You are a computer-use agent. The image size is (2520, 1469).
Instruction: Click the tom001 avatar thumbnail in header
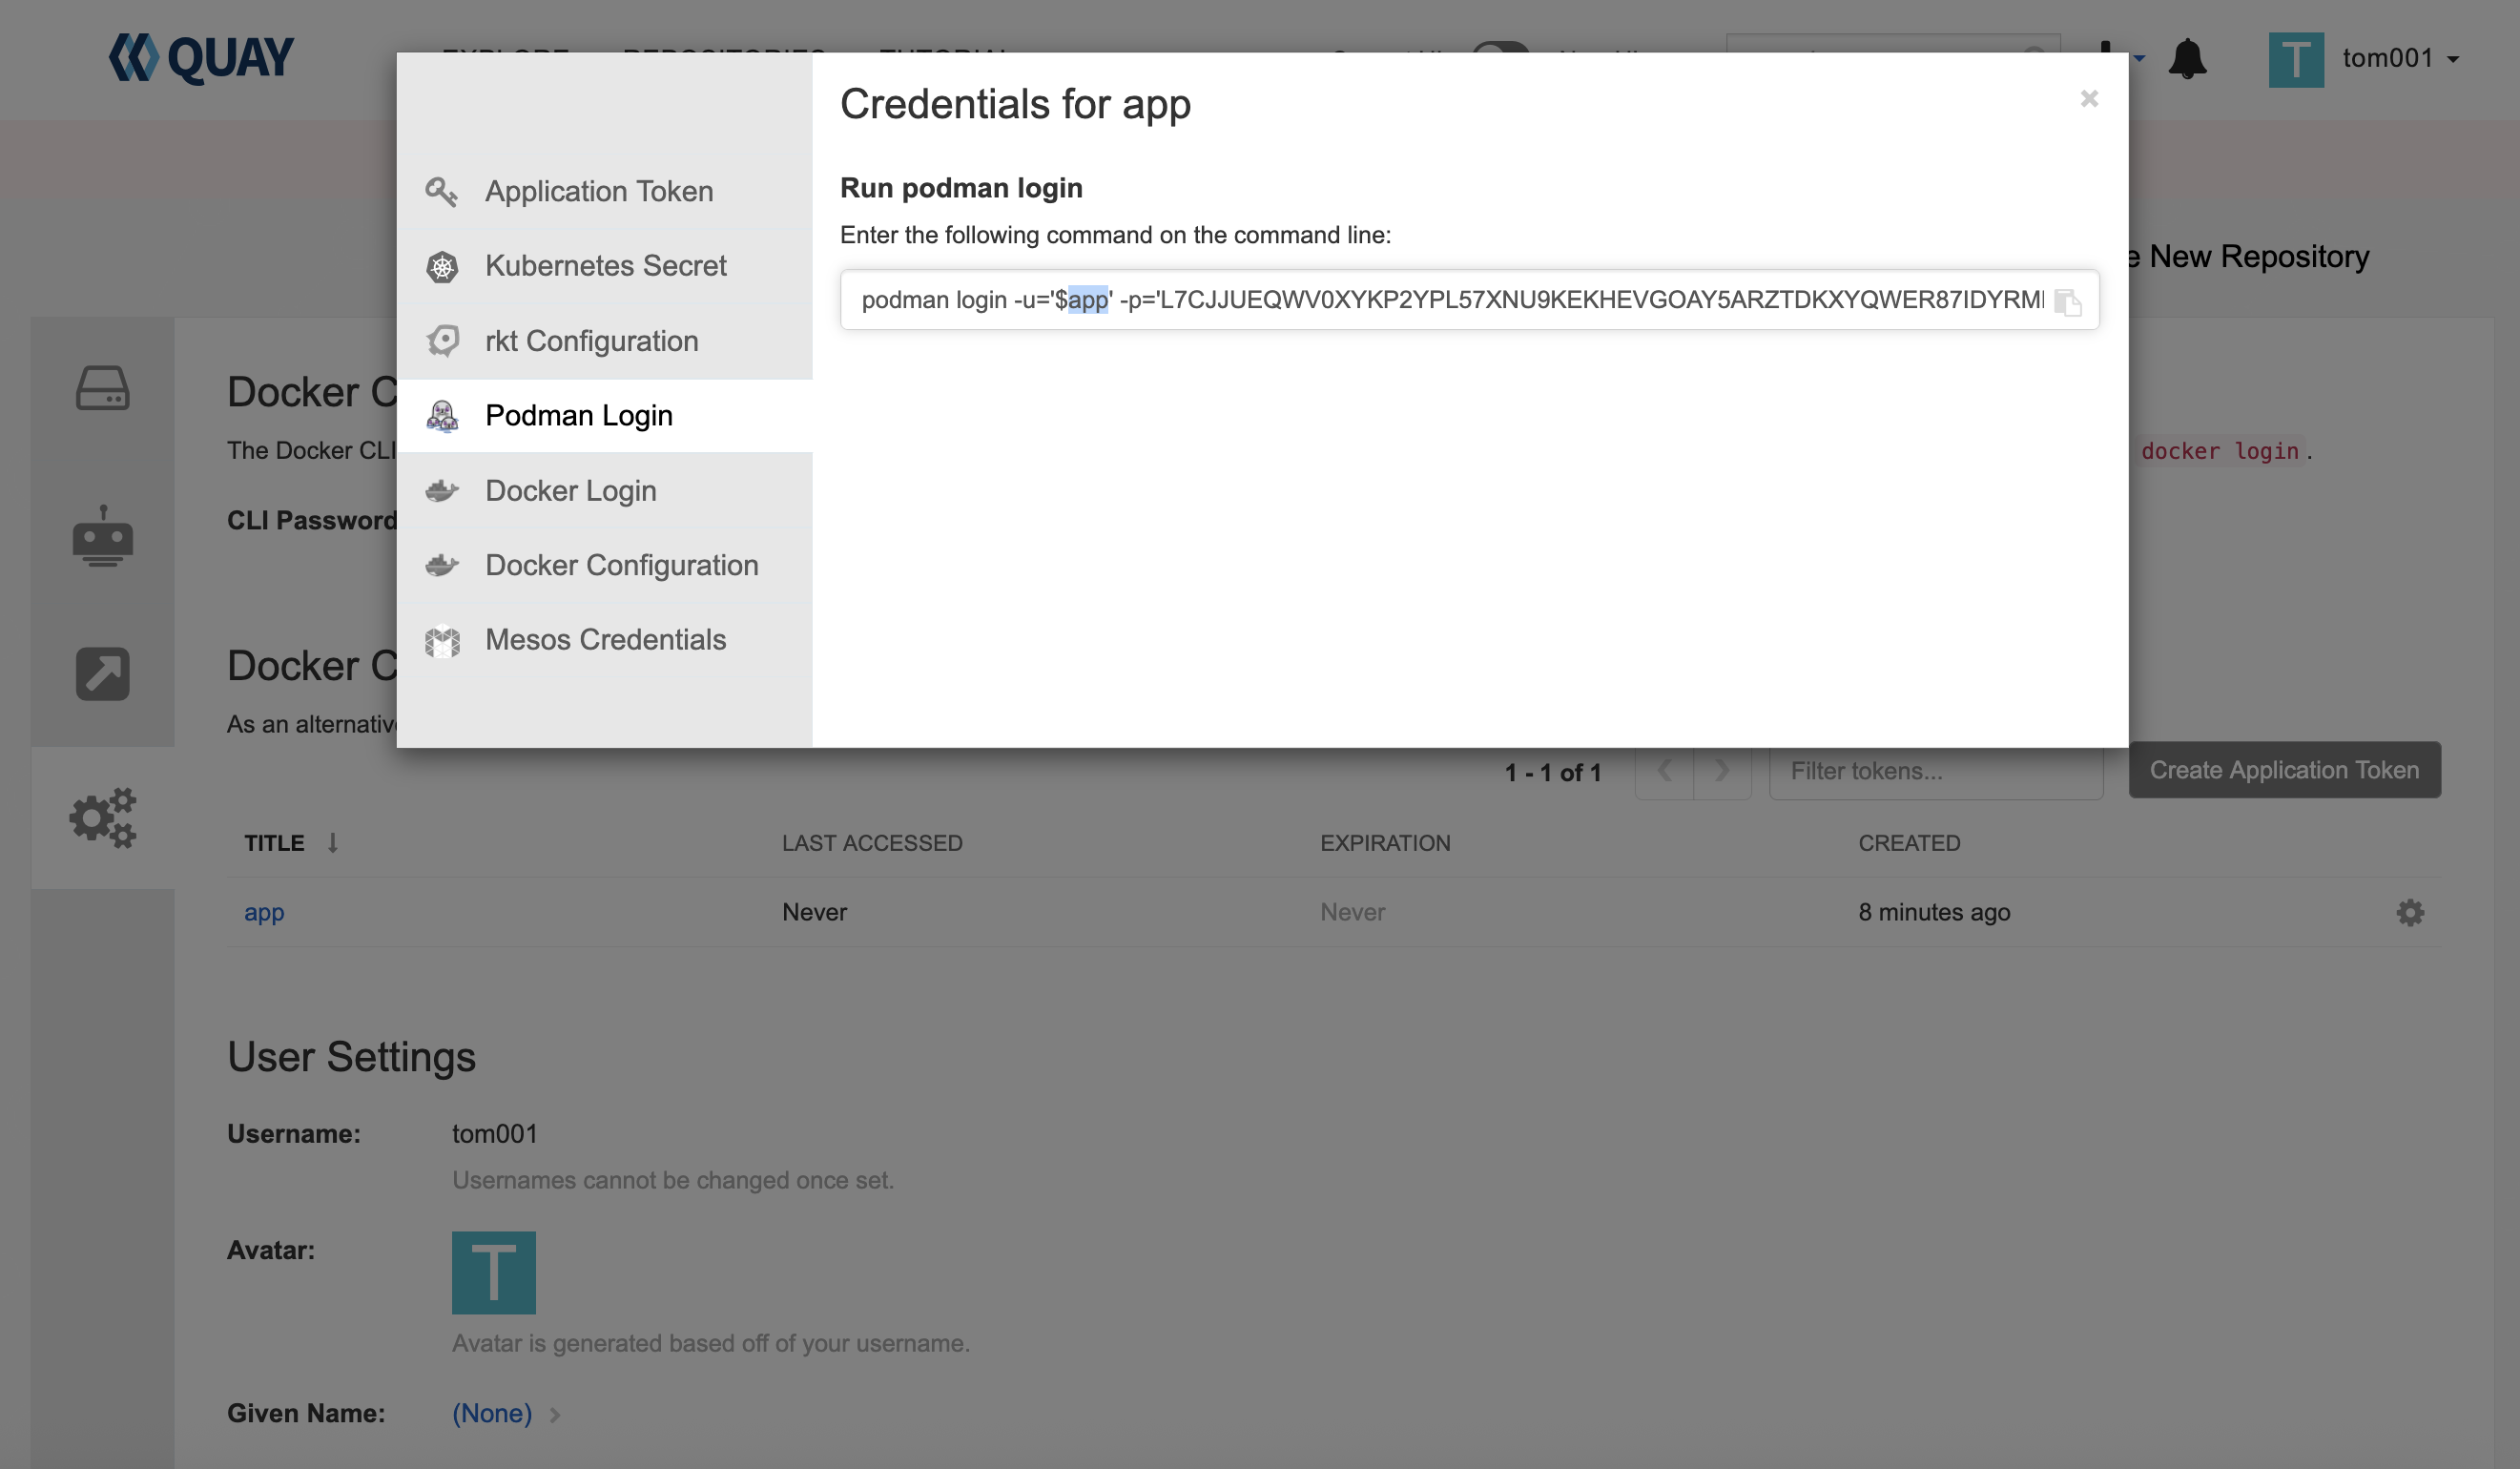(2295, 59)
